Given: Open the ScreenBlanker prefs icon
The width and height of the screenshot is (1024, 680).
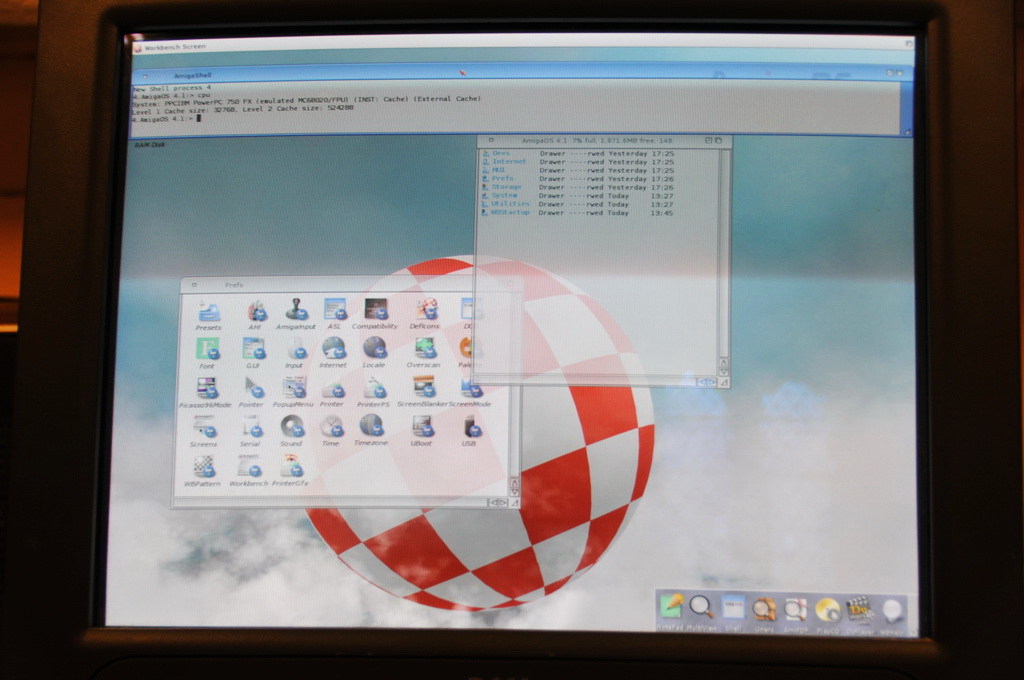Looking at the screenshot, I should 423,392.
